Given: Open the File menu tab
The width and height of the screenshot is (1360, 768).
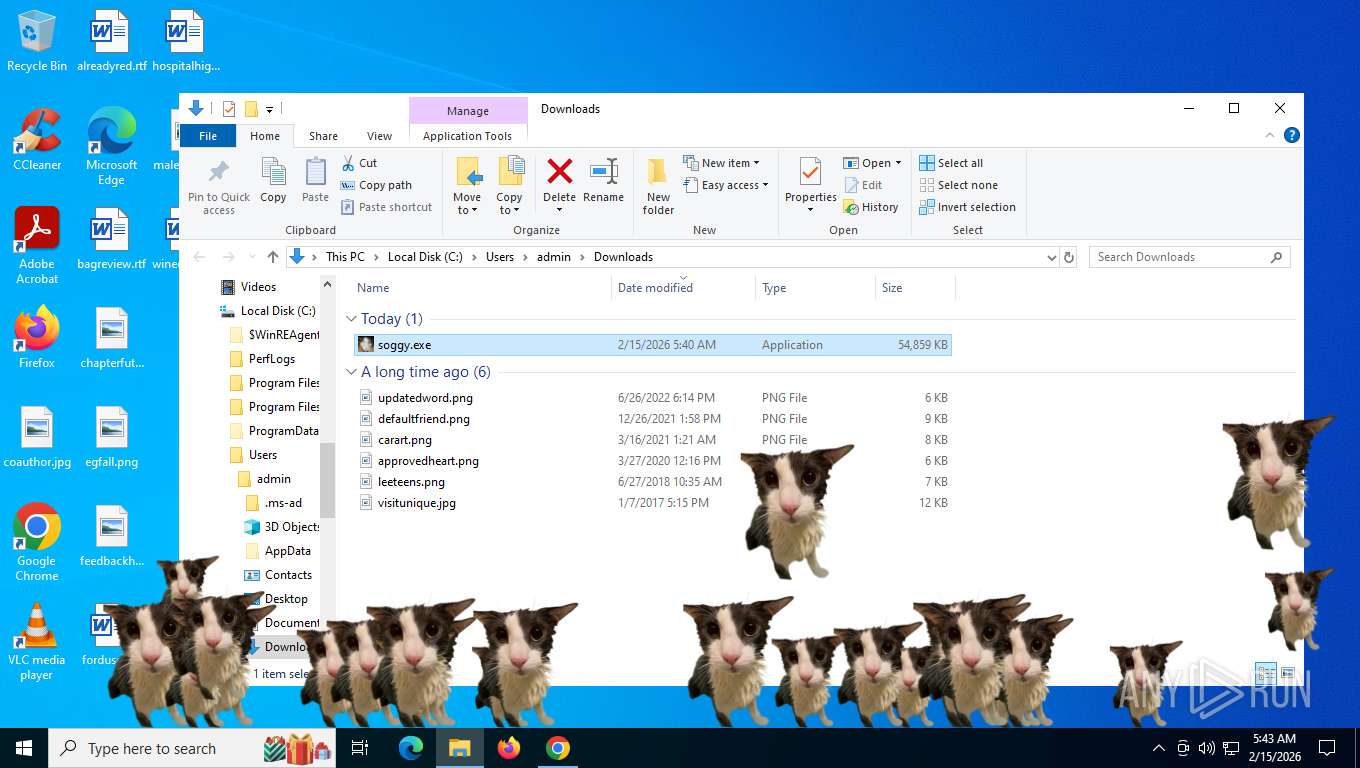Looking at the screenshot, I should 208,136.
